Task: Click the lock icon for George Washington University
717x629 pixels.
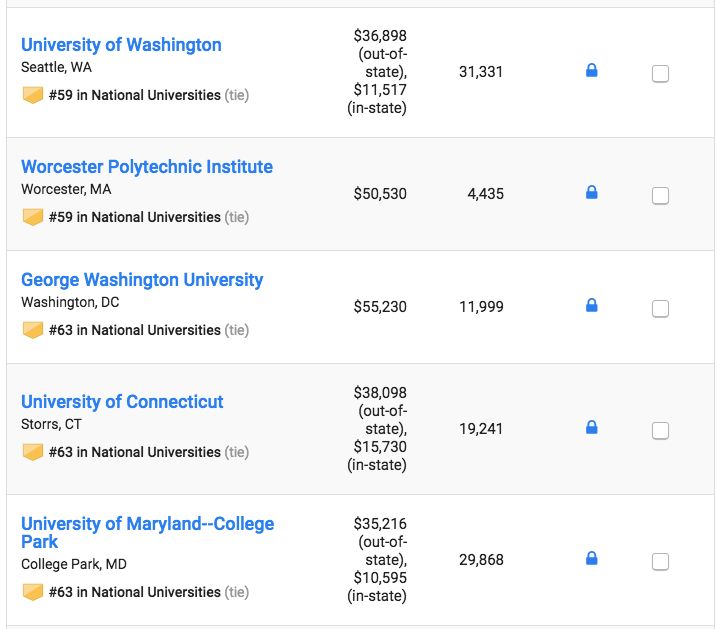Action: tap(591, 306)
